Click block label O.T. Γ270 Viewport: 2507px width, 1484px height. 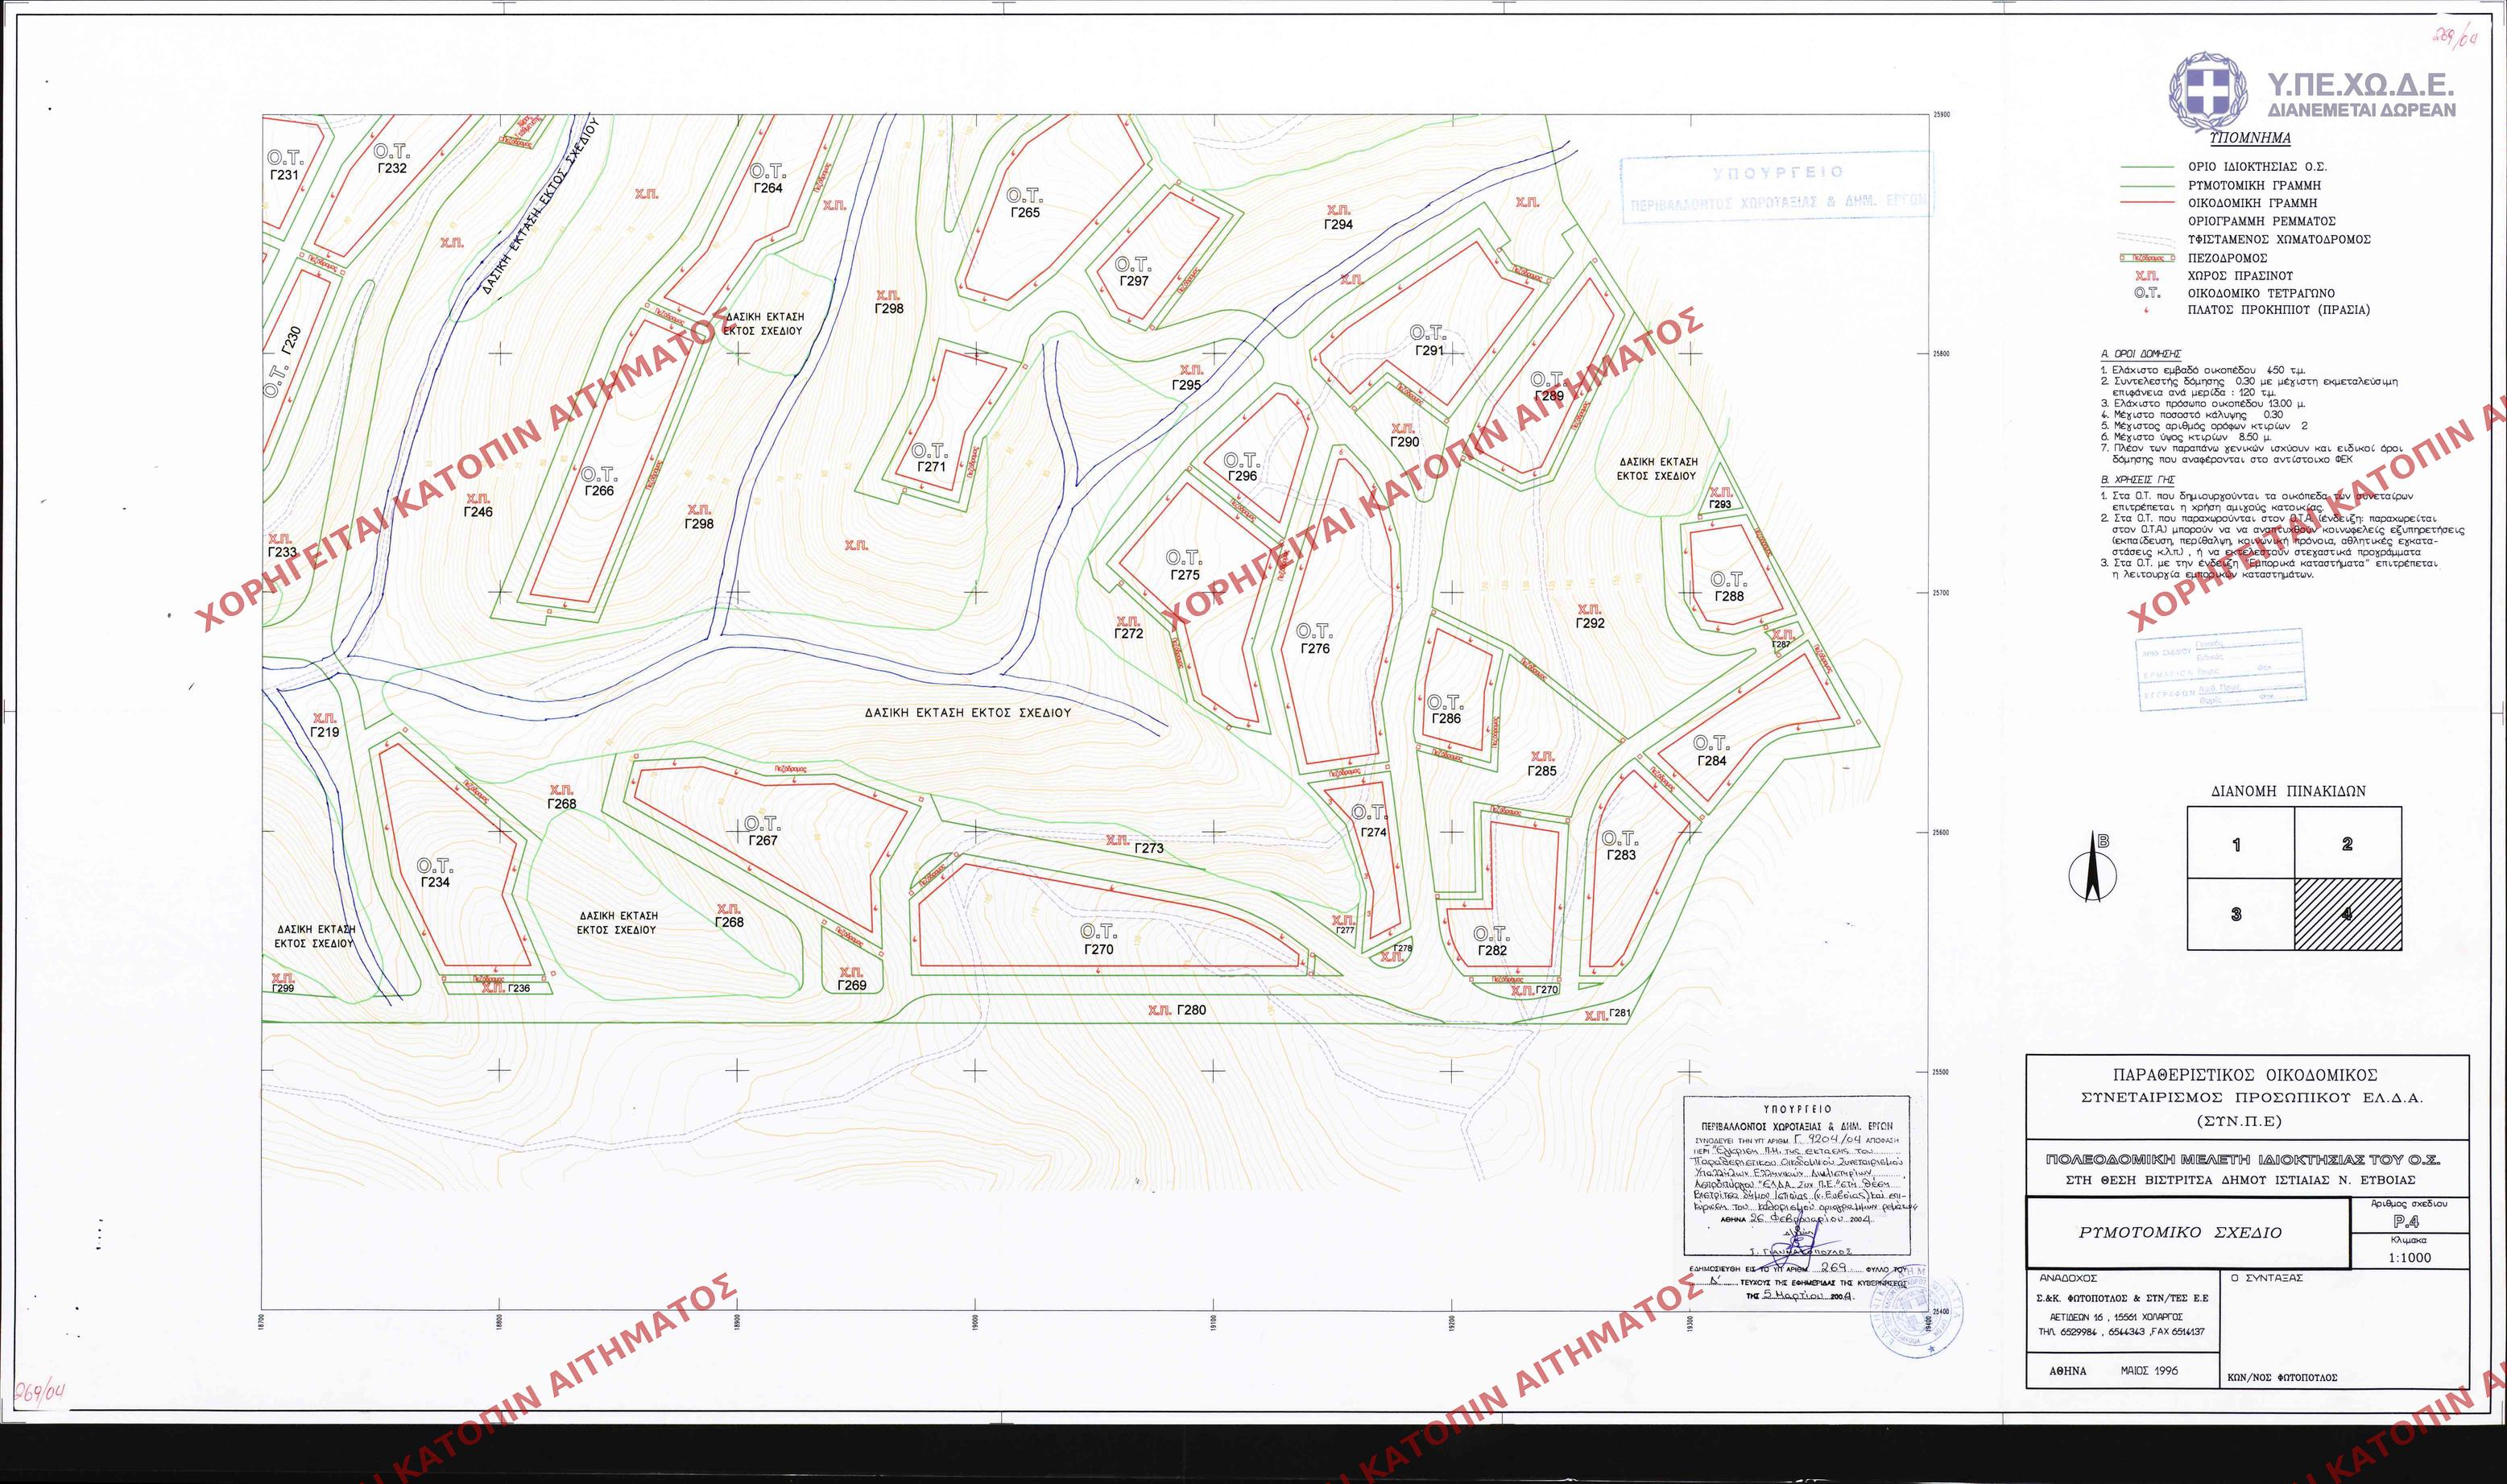click(1098, 940)
